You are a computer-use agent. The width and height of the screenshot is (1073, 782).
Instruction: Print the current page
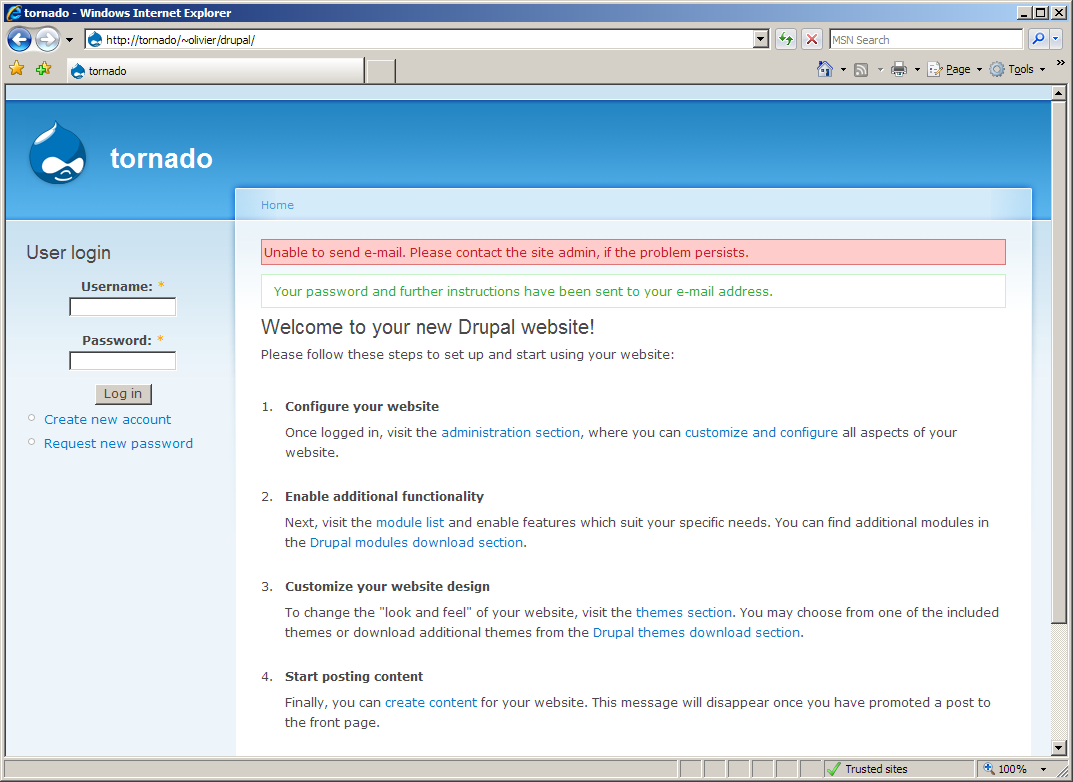[899, 68]
